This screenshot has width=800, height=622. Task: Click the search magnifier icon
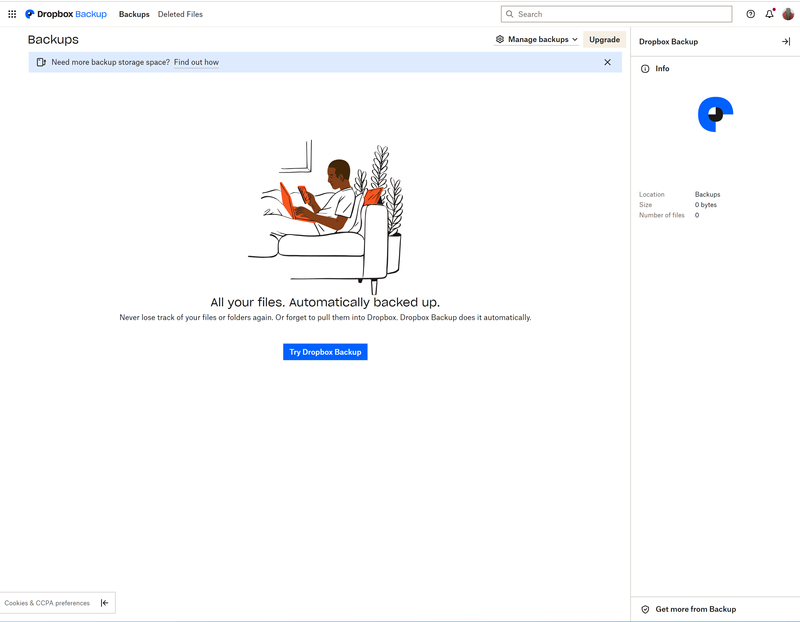tap(510, 13)
